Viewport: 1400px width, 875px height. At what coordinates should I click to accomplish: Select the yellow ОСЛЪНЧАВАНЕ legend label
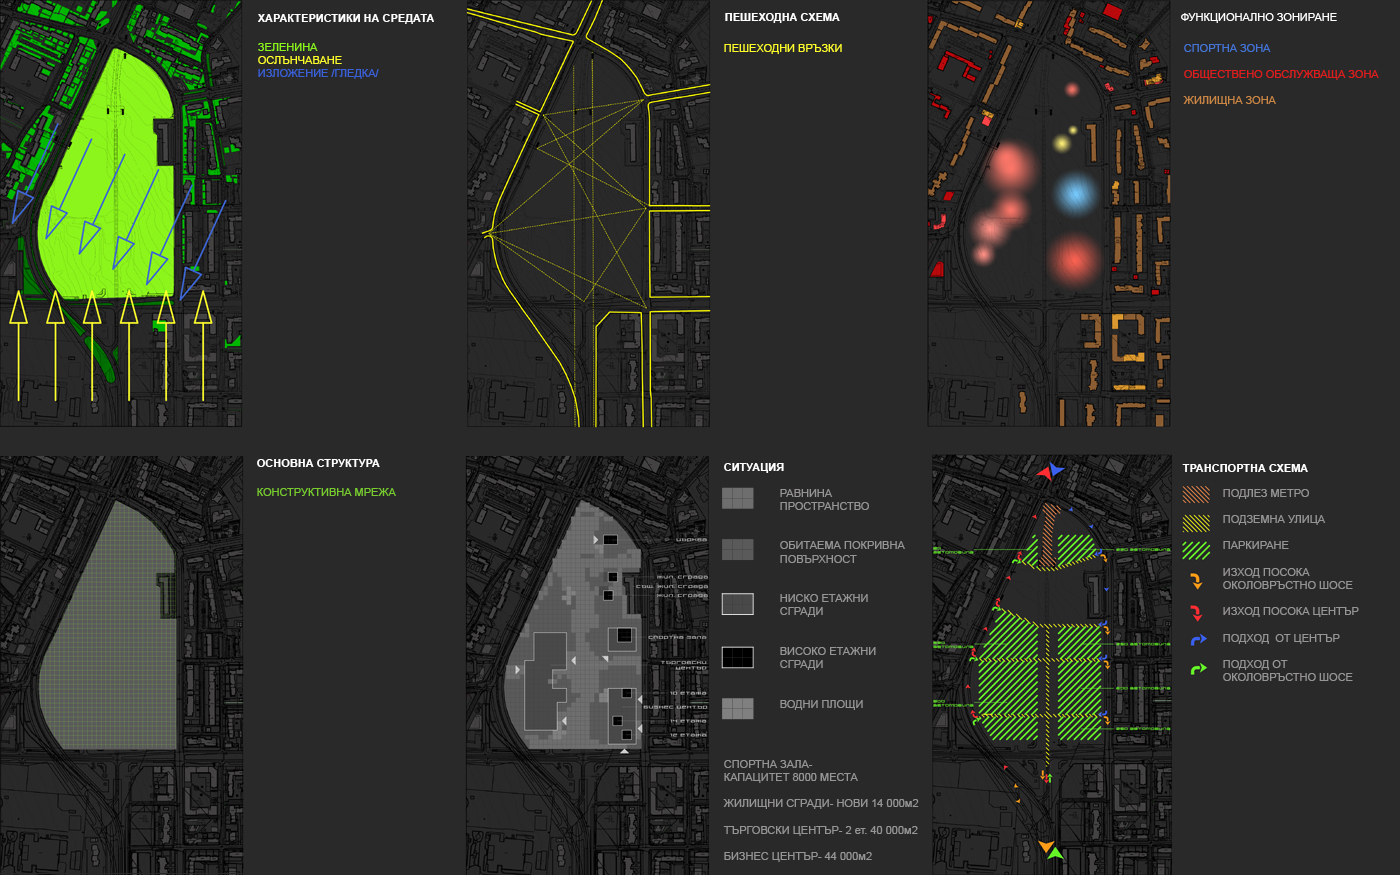(300, 60)
